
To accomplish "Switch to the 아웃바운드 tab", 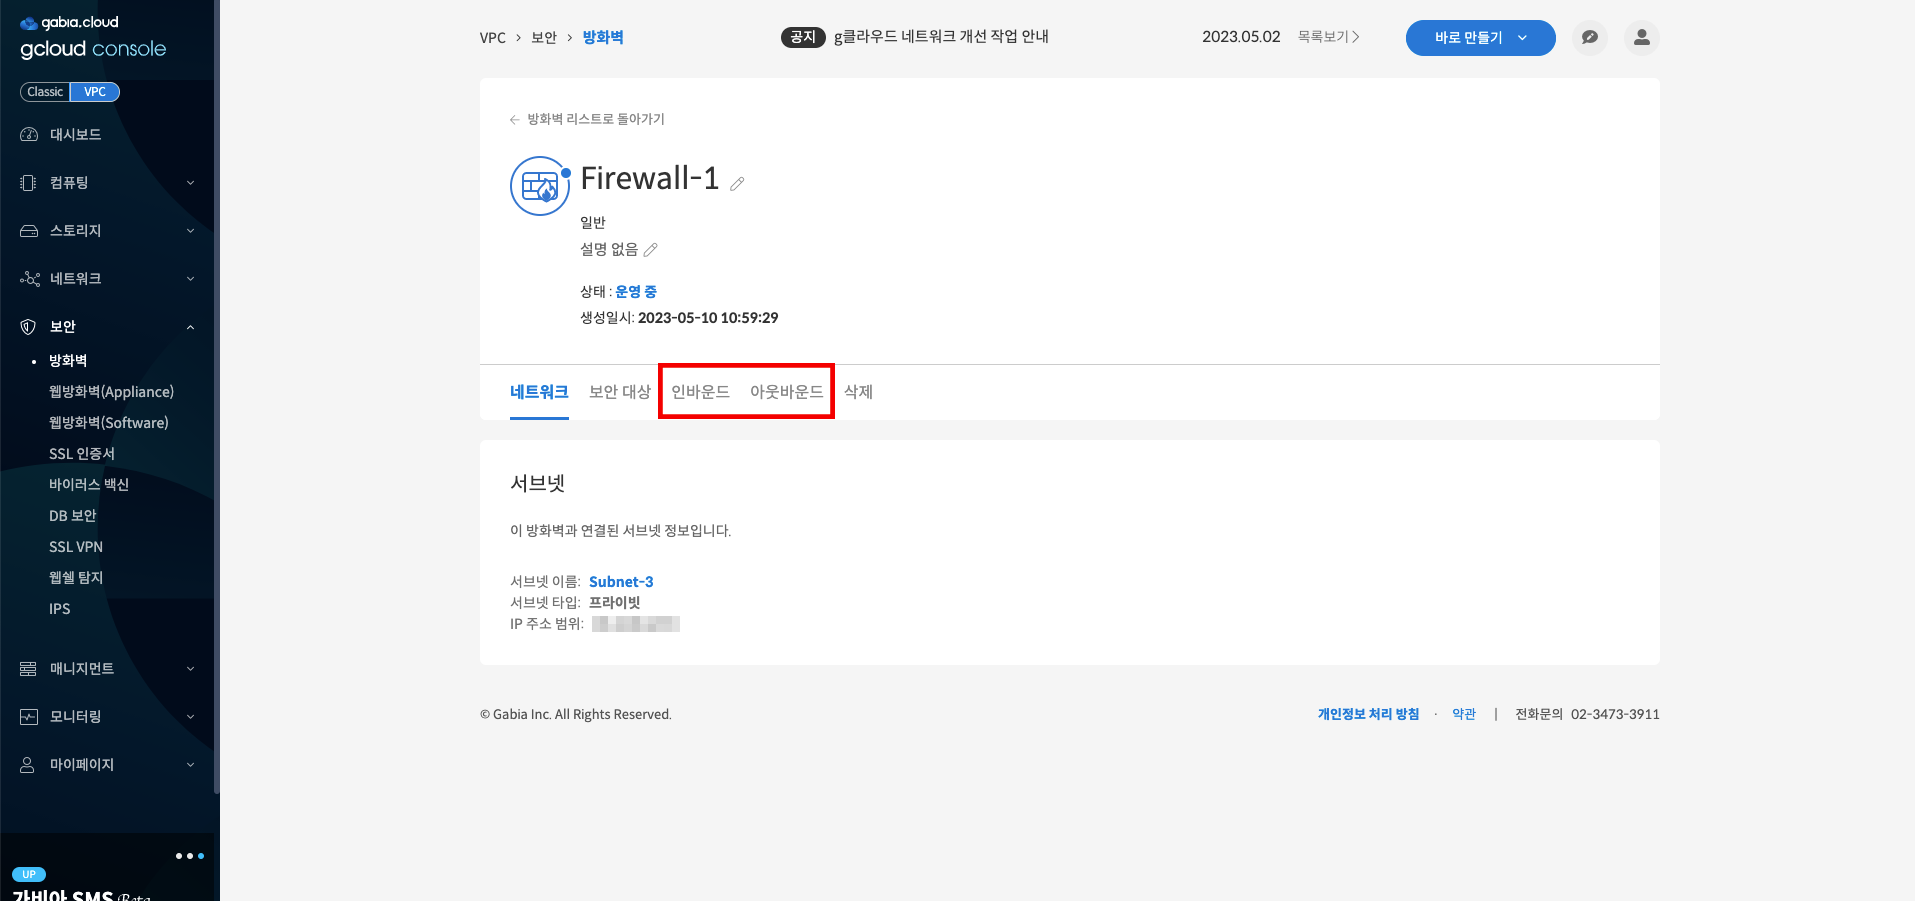I will click(786, 392).
